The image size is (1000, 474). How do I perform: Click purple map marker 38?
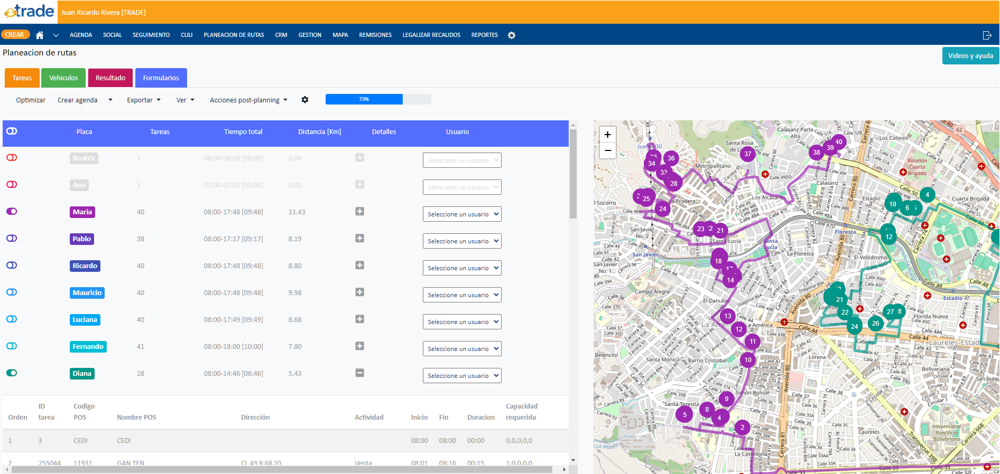click(816, 152)
